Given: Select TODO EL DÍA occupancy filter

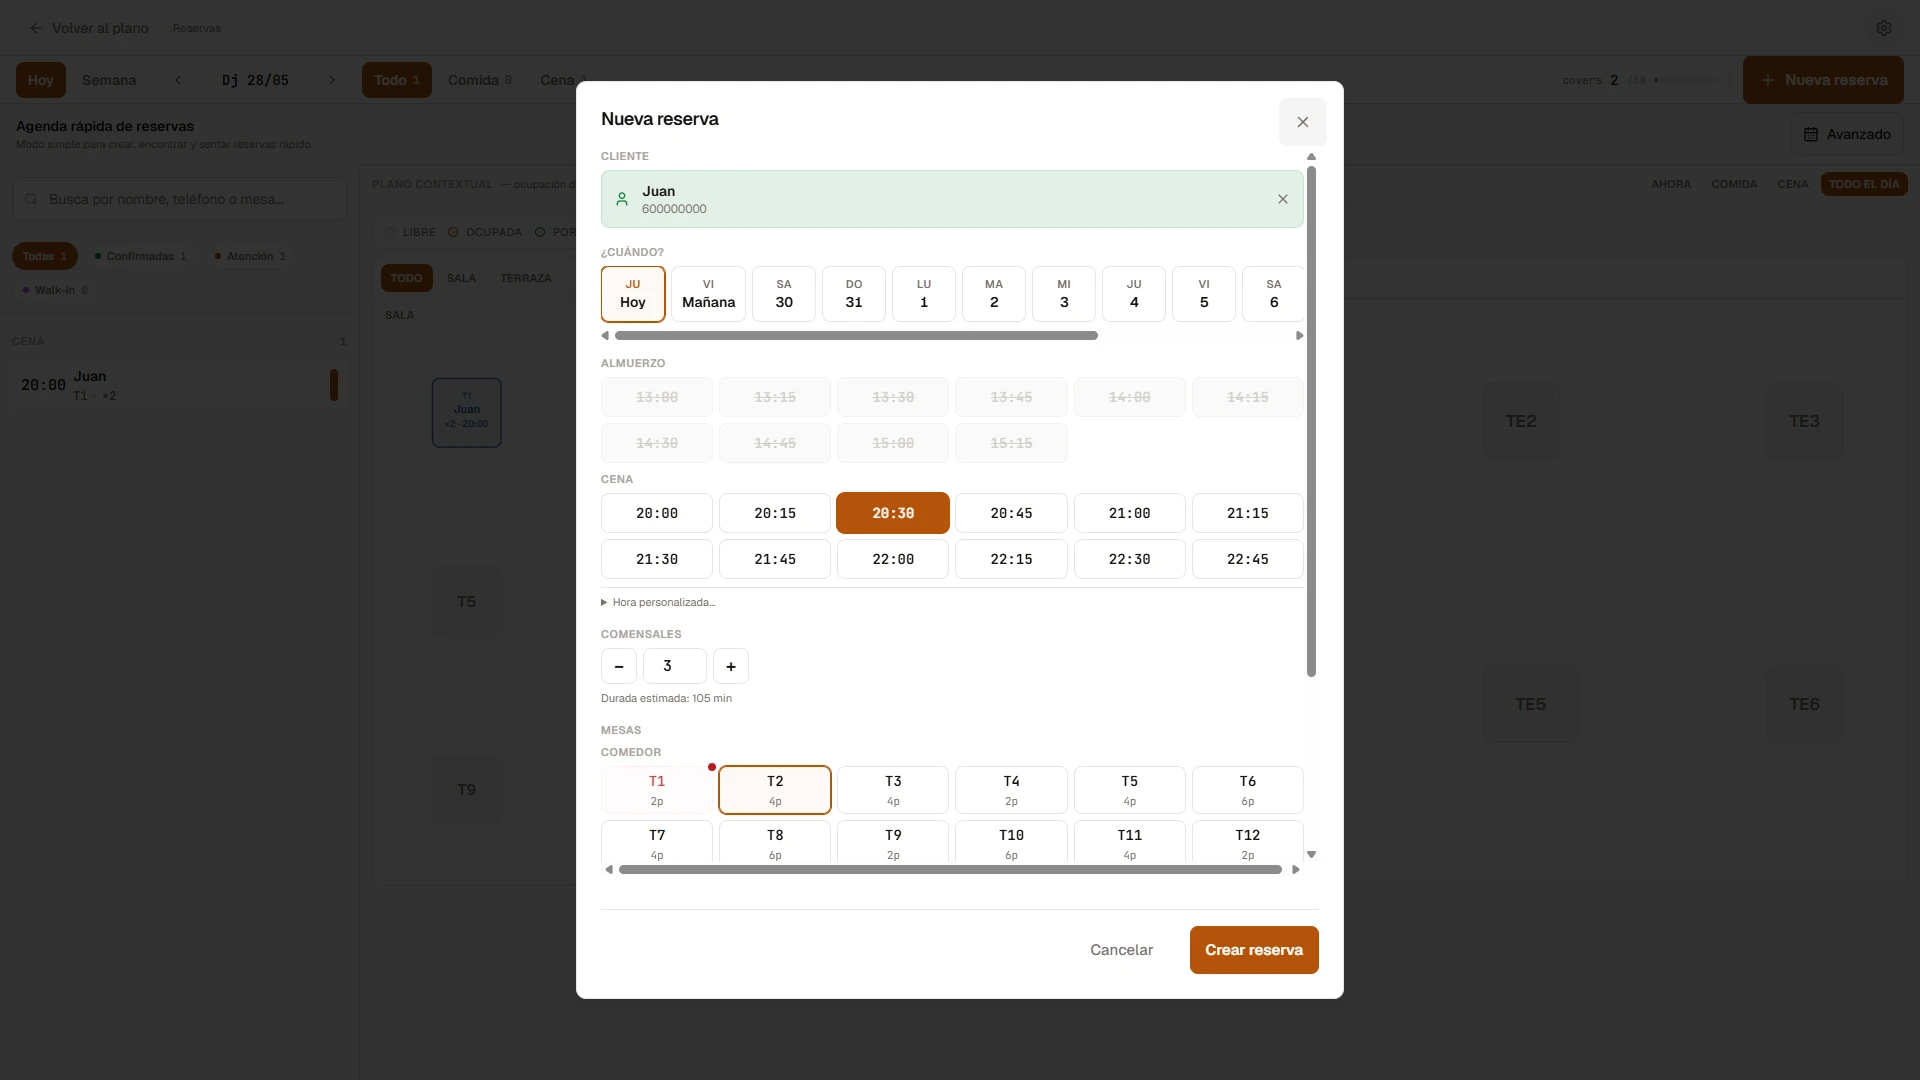Looking at the screenshot, I should (x=1864, y=184).
